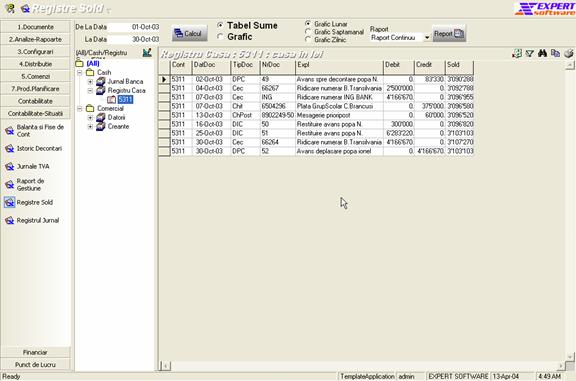Image resolution: width=576 pixels, height=381 pixels.
Task: Click the refresh grid icon above the table
Action: [517, 54]
